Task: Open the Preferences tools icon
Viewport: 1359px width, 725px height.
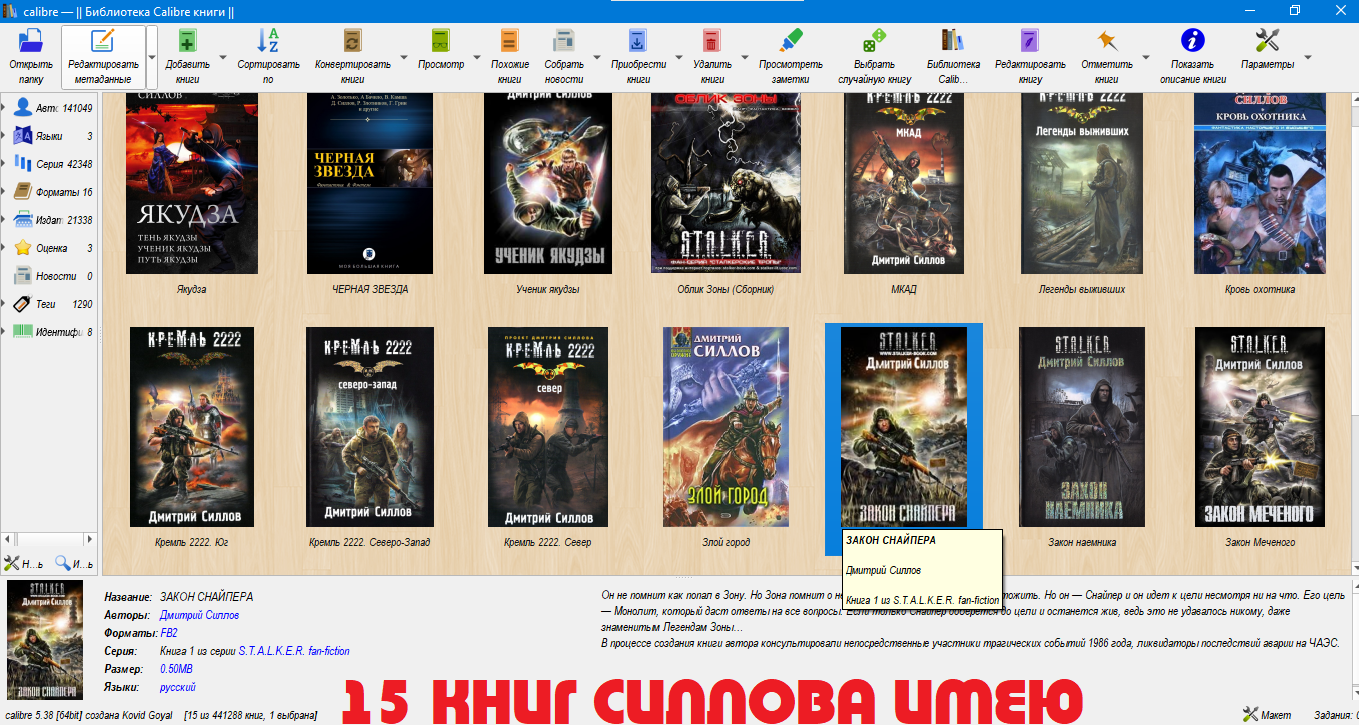Action: [x=1267, y=41]
